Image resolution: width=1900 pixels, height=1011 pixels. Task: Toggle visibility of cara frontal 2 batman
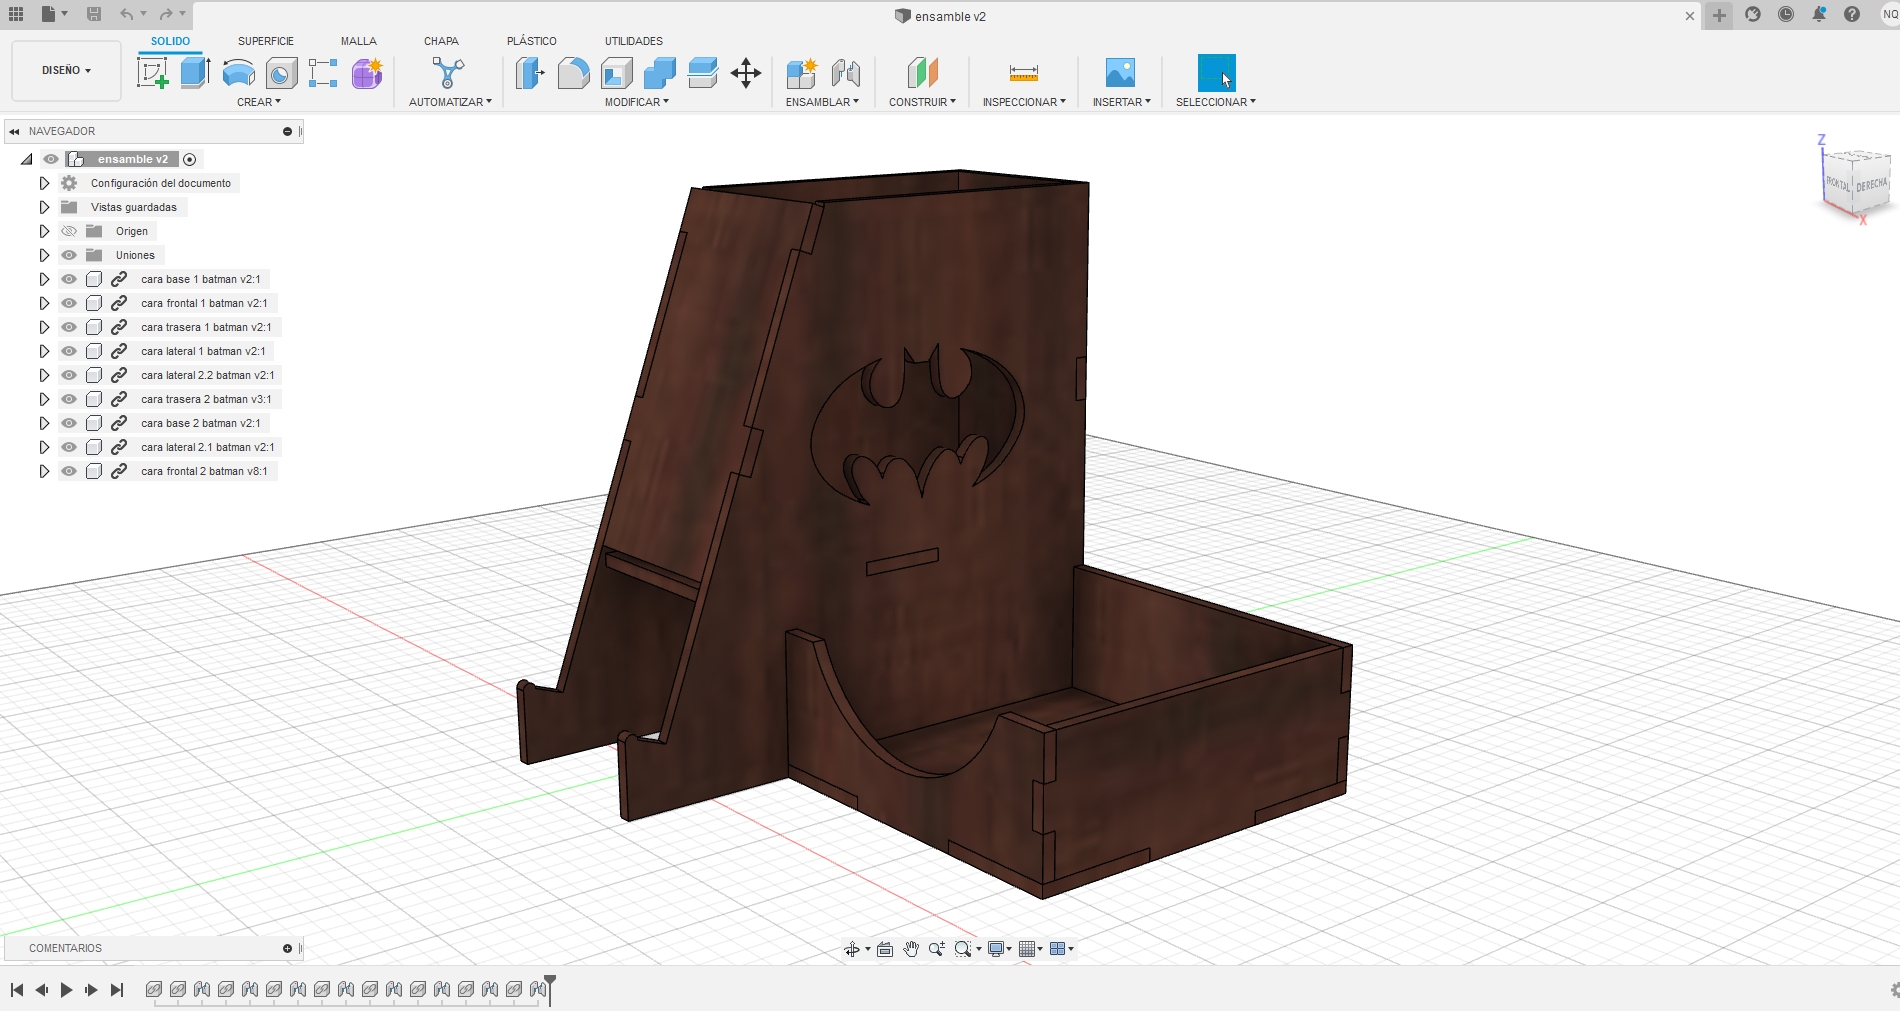(69, 471)
